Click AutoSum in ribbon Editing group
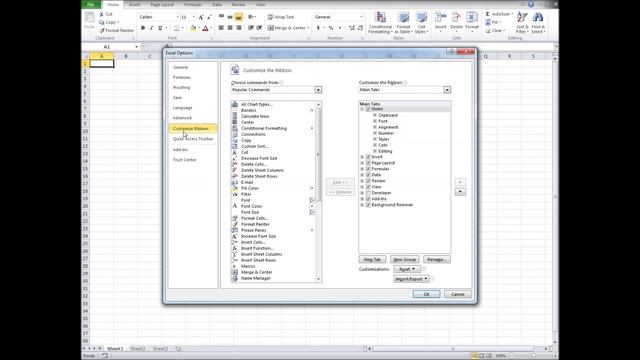This screenshot has width=640, height=360. pyautogui.click(x=499, y=14)
